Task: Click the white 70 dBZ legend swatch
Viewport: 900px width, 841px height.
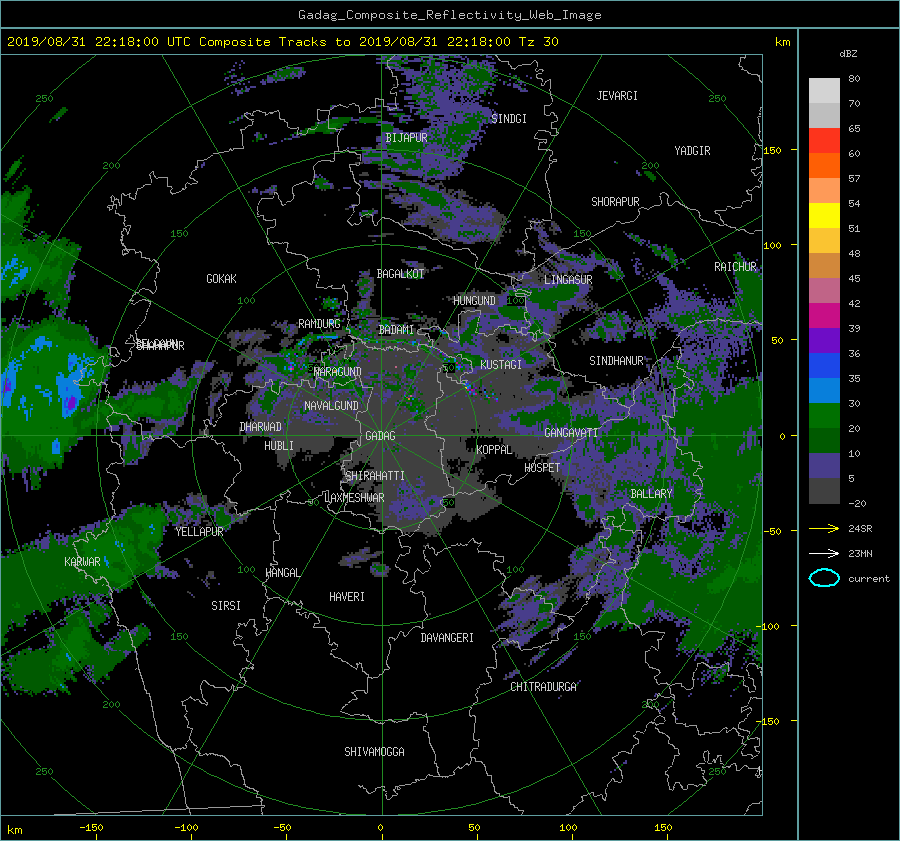Action: (824, 91)
